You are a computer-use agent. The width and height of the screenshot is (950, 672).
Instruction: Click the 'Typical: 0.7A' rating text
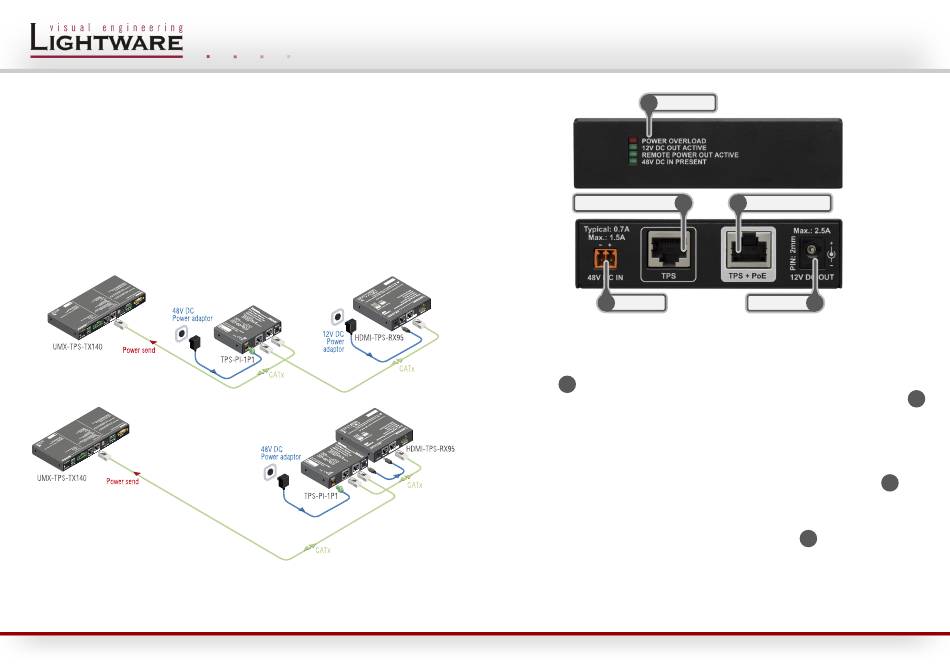[606, 230]
